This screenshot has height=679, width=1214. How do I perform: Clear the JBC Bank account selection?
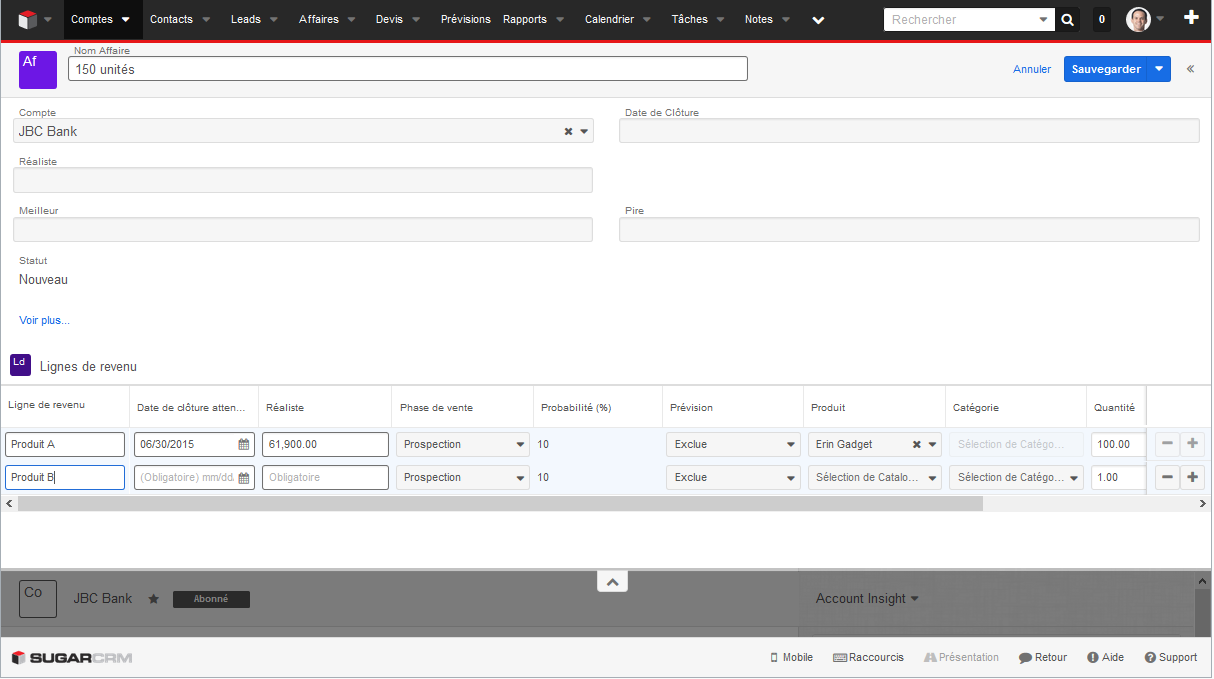tap(568, 131)
